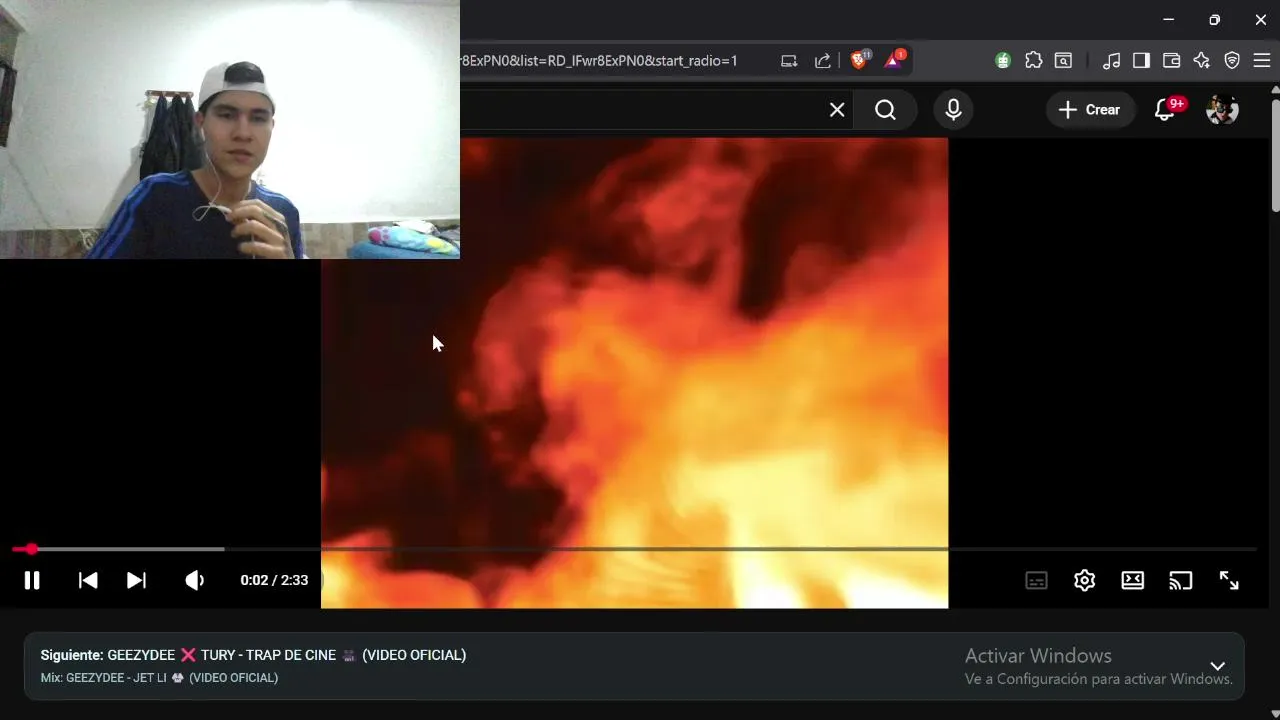The image size is (1280, 720).
Task: Open the YouTube account avatar menu
Action: point(1222,110)
